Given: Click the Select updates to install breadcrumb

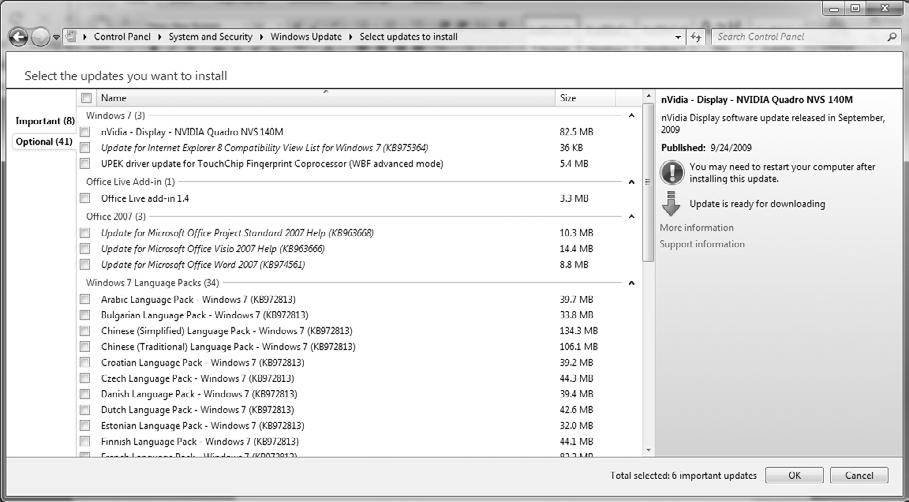Looking at the screenshot, I should point(408,37).
